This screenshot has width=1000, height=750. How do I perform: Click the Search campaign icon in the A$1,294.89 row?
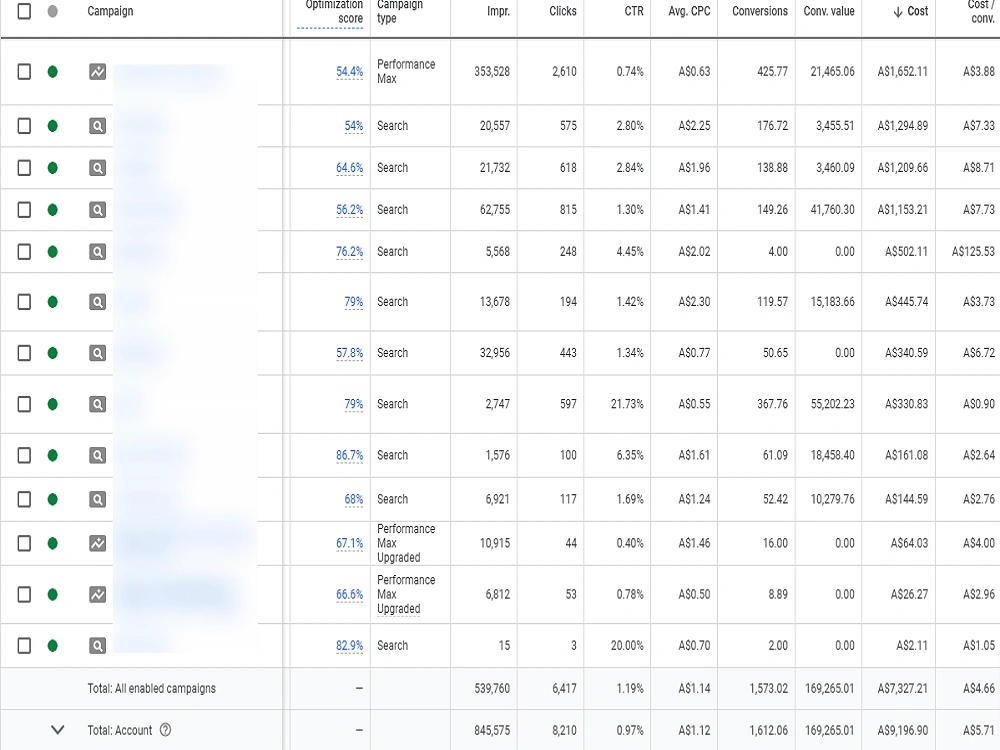click(98, 126)
